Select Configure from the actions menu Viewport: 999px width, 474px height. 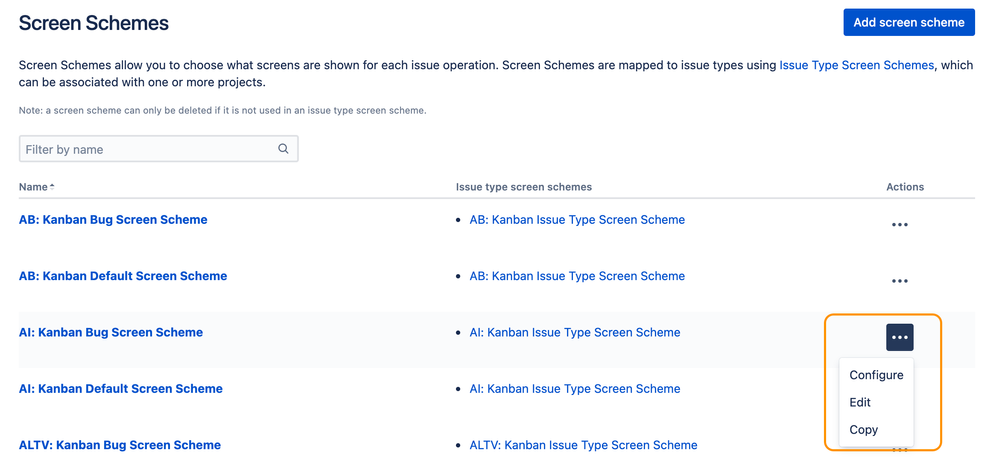coord(876,375)
